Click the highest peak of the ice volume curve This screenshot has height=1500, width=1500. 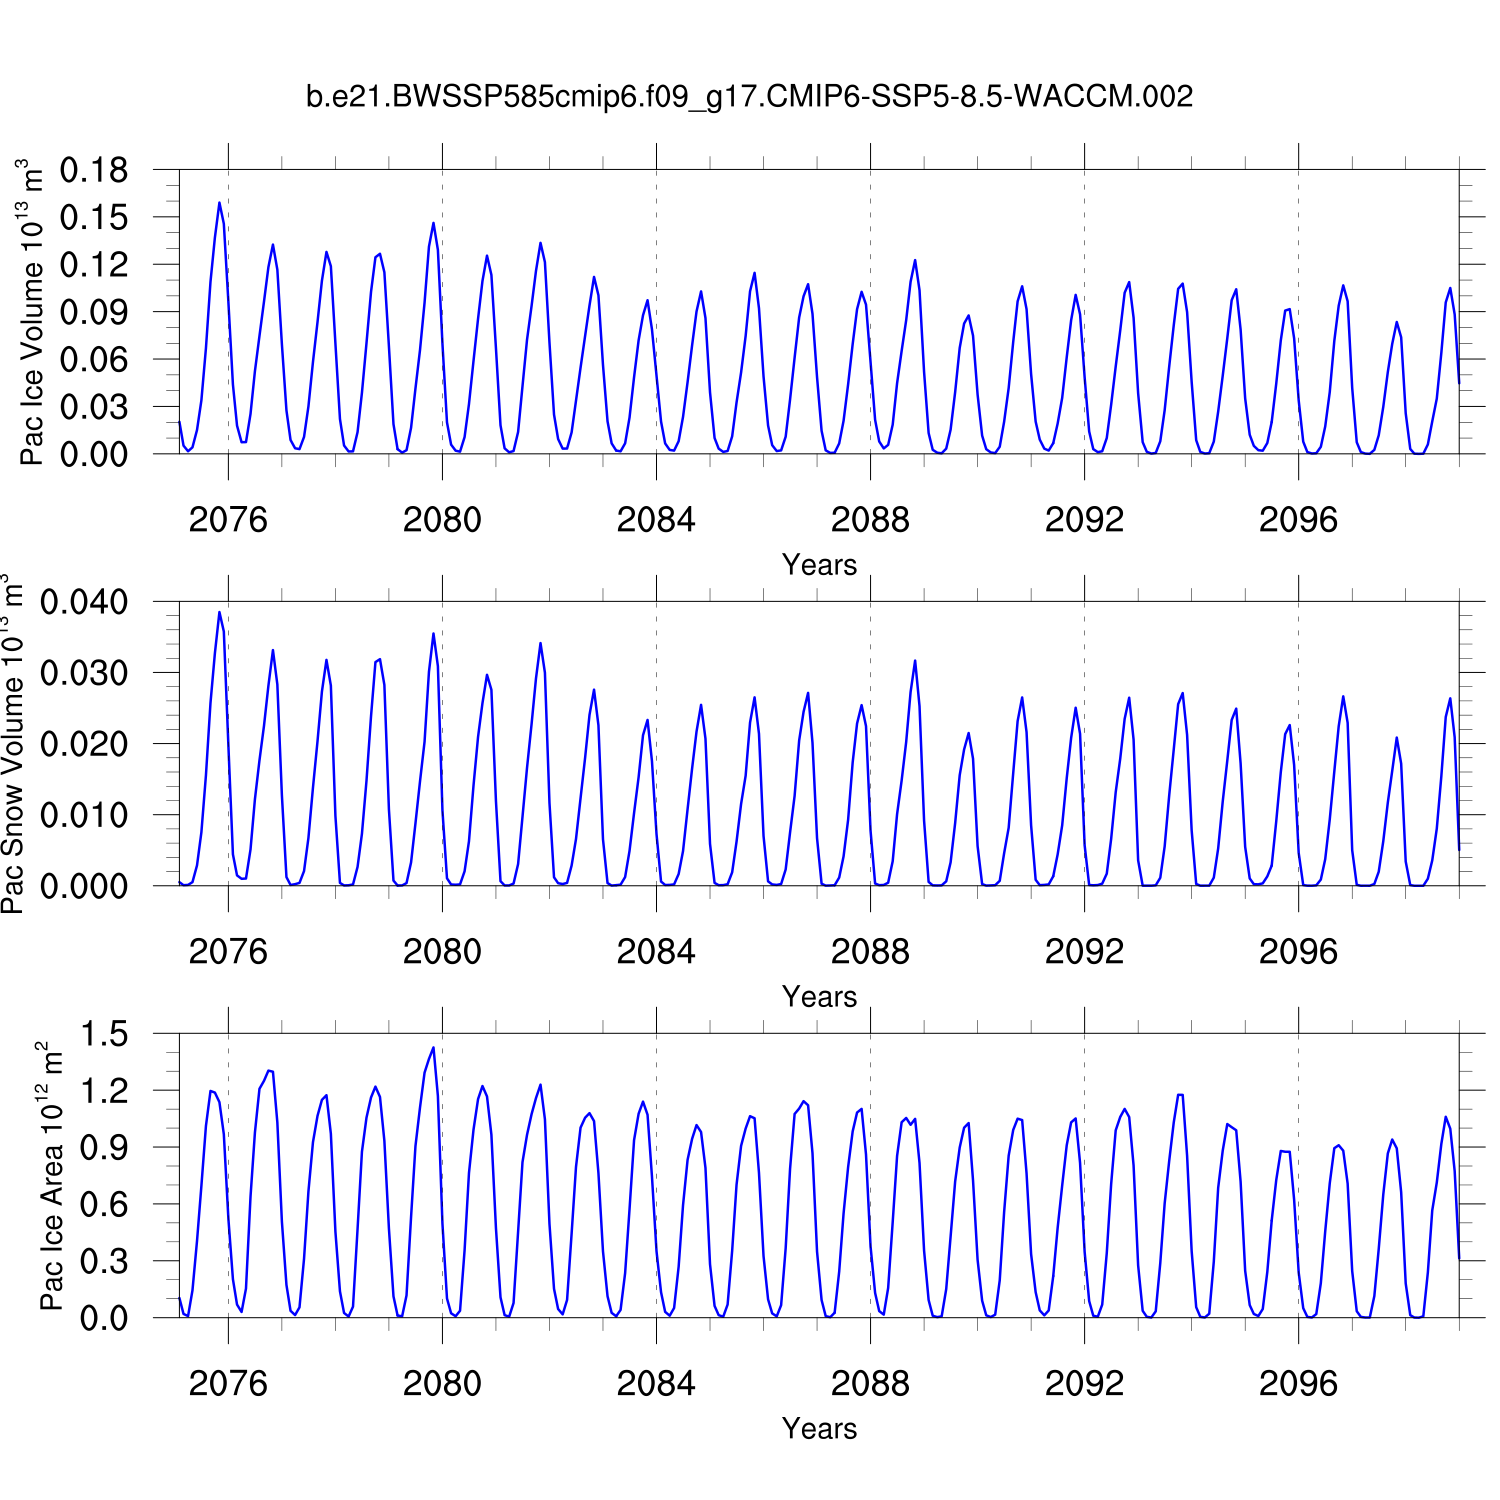(x=219, y=203)
